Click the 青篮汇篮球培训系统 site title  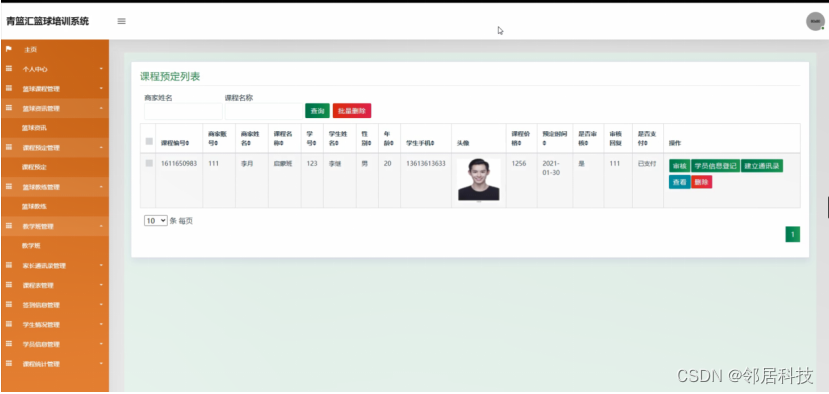(48, 21)
